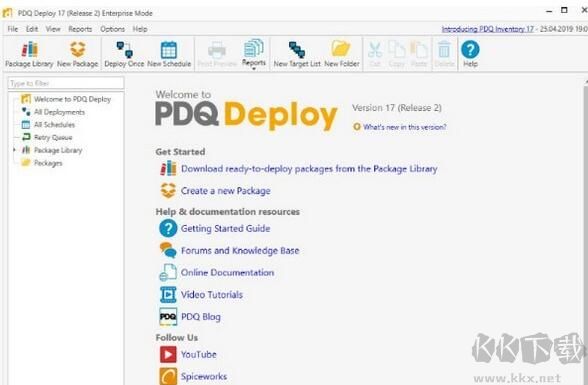Click the box icon beside Create a new Package
This screenshot has height=385, width=588.
click(168, 190)
